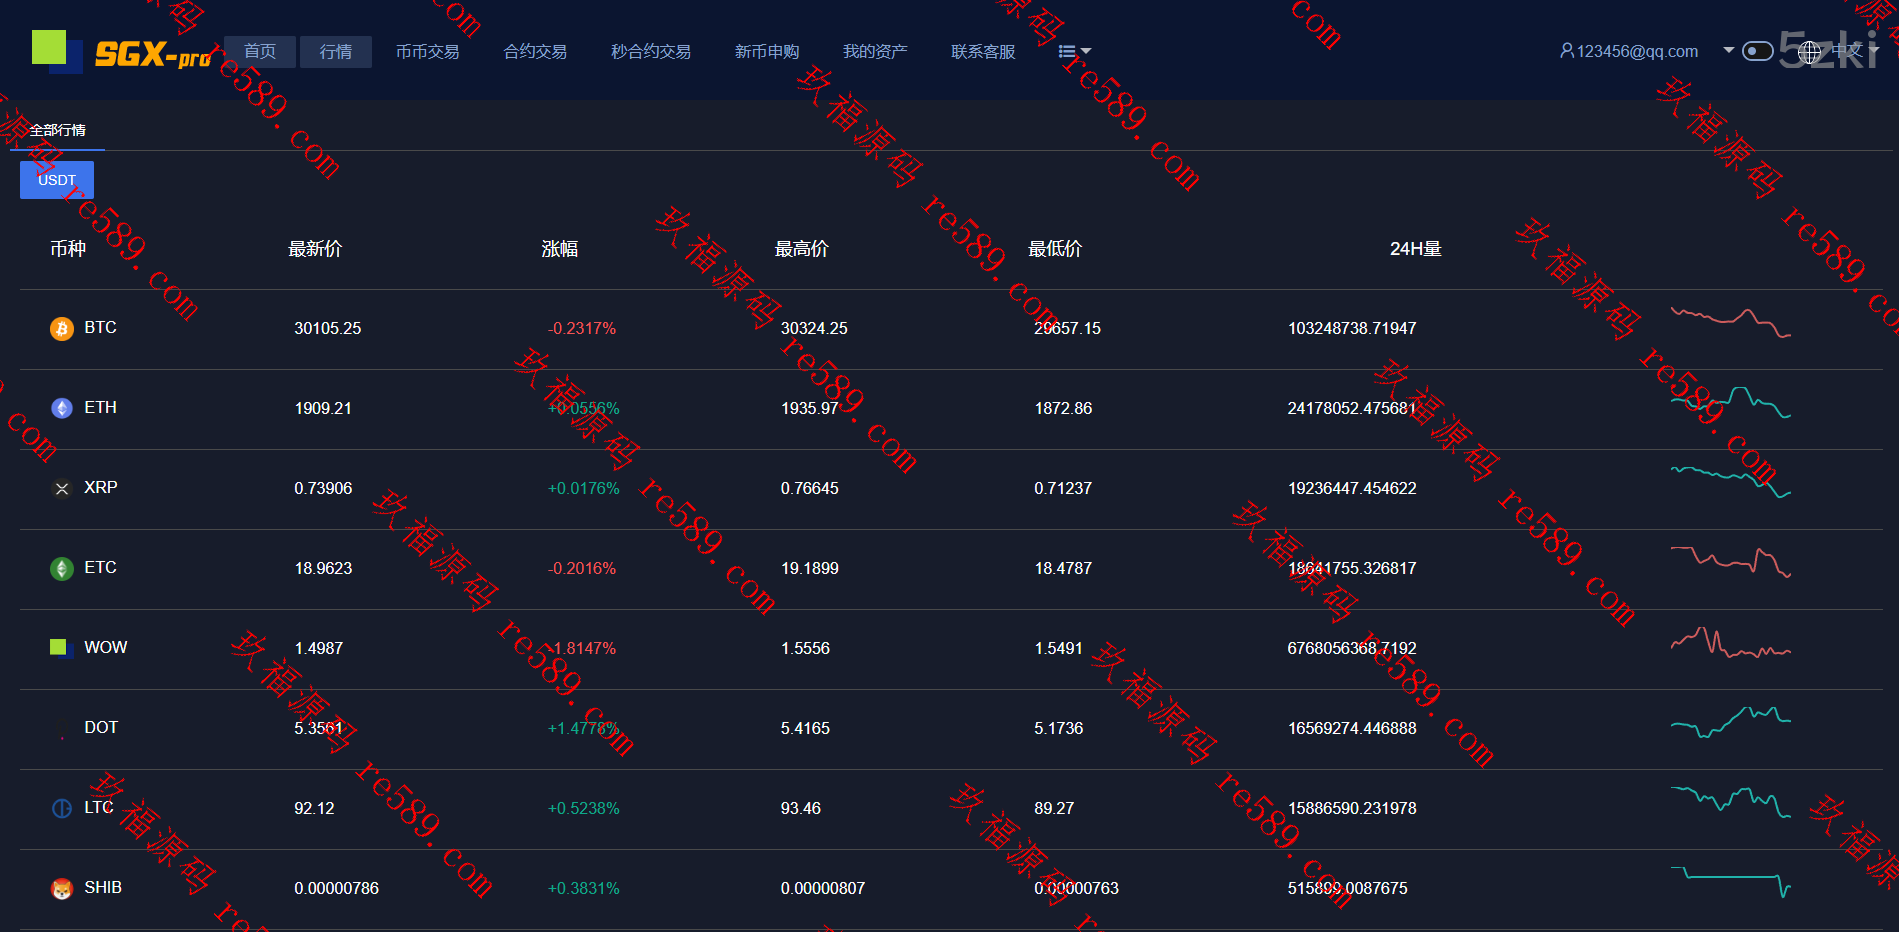The height and width of the screenshot is (932, 1899).
Task: Select the DOT coin name
Action: (101, 728)
